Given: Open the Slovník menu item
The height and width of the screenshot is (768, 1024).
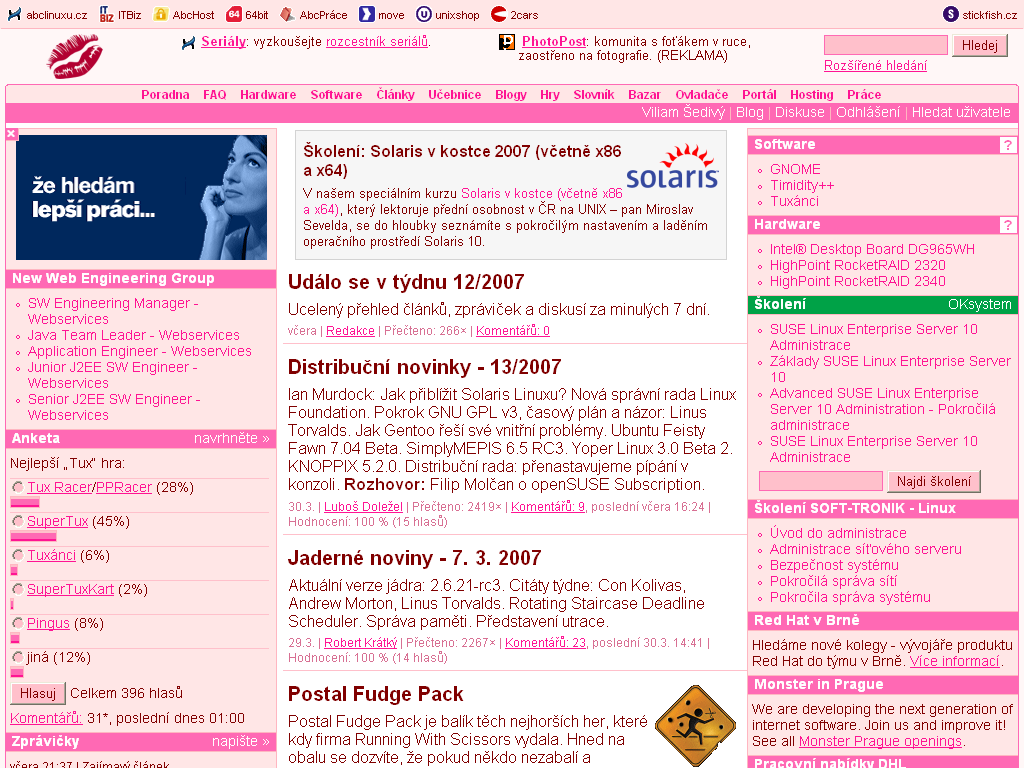Looking at the screenshot, I should pos(594,95).
